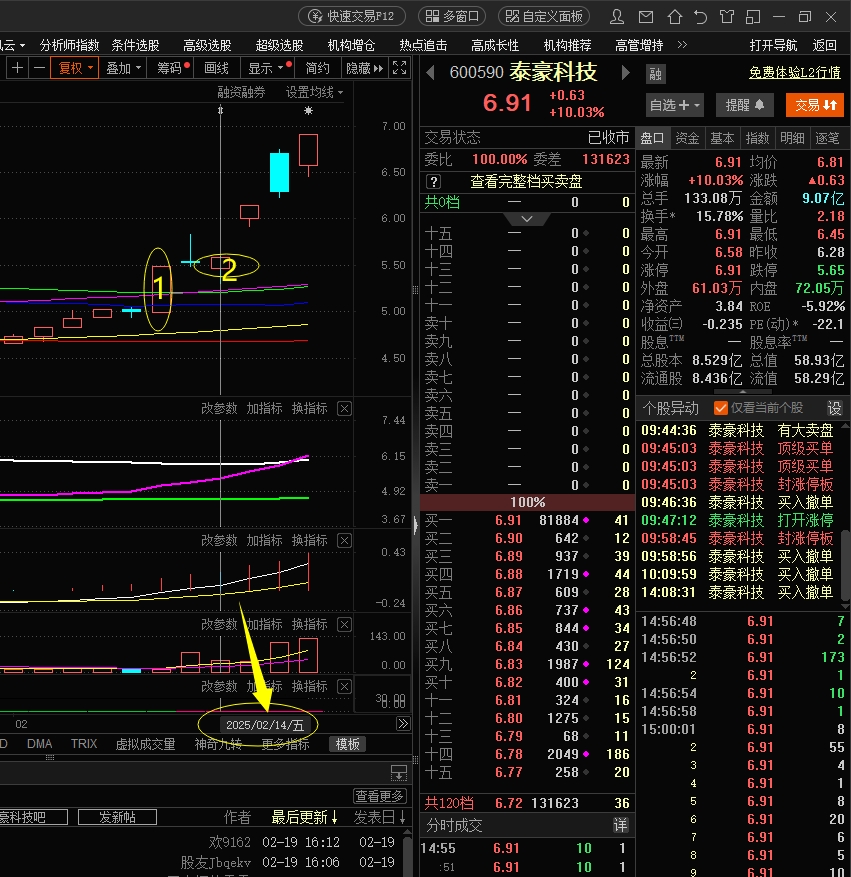Image resolution: width=851 pixels, height=877 pixels.
Task: Open 复权 dropdown
Action: click(x=74, y=68)
